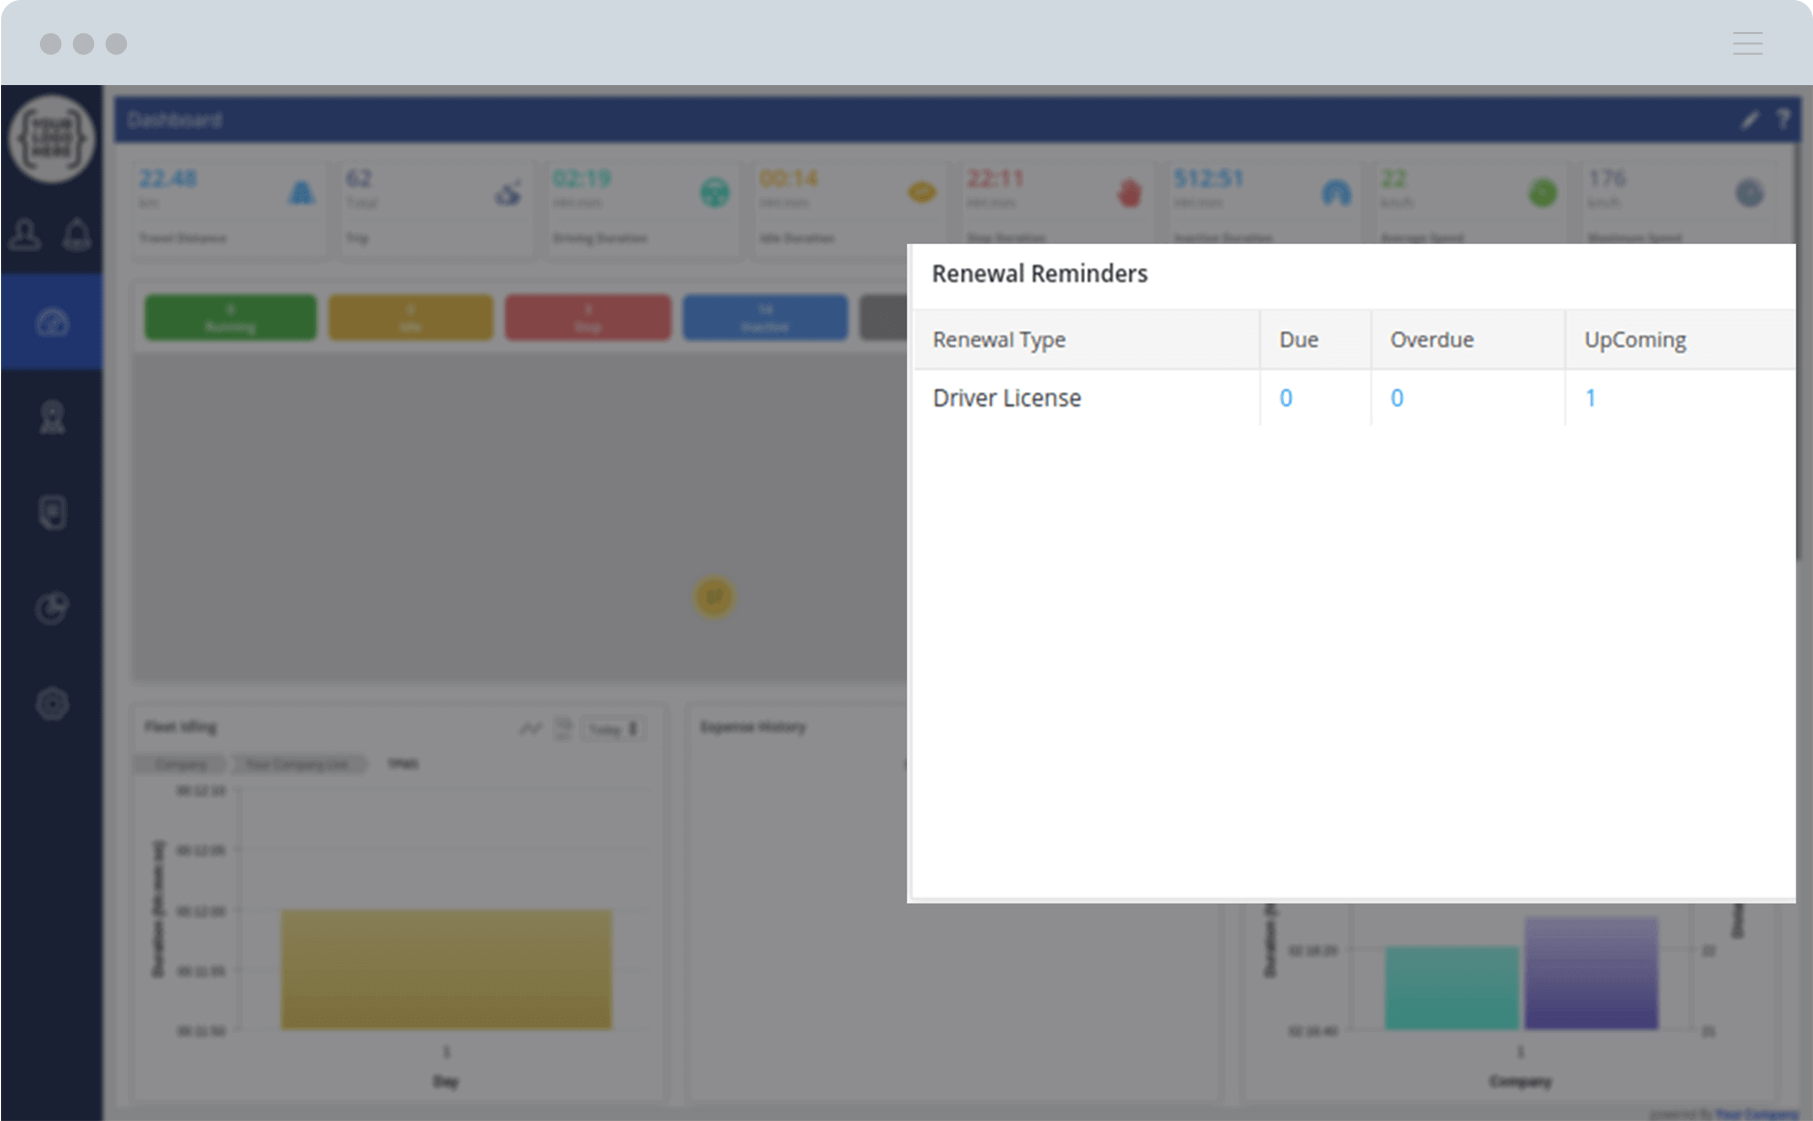Open the pie chart reports icon in sidebar
Image resolution: width=1813 pixels, height=1121 pixels.
pyautogui.click(x=52, y=608)
